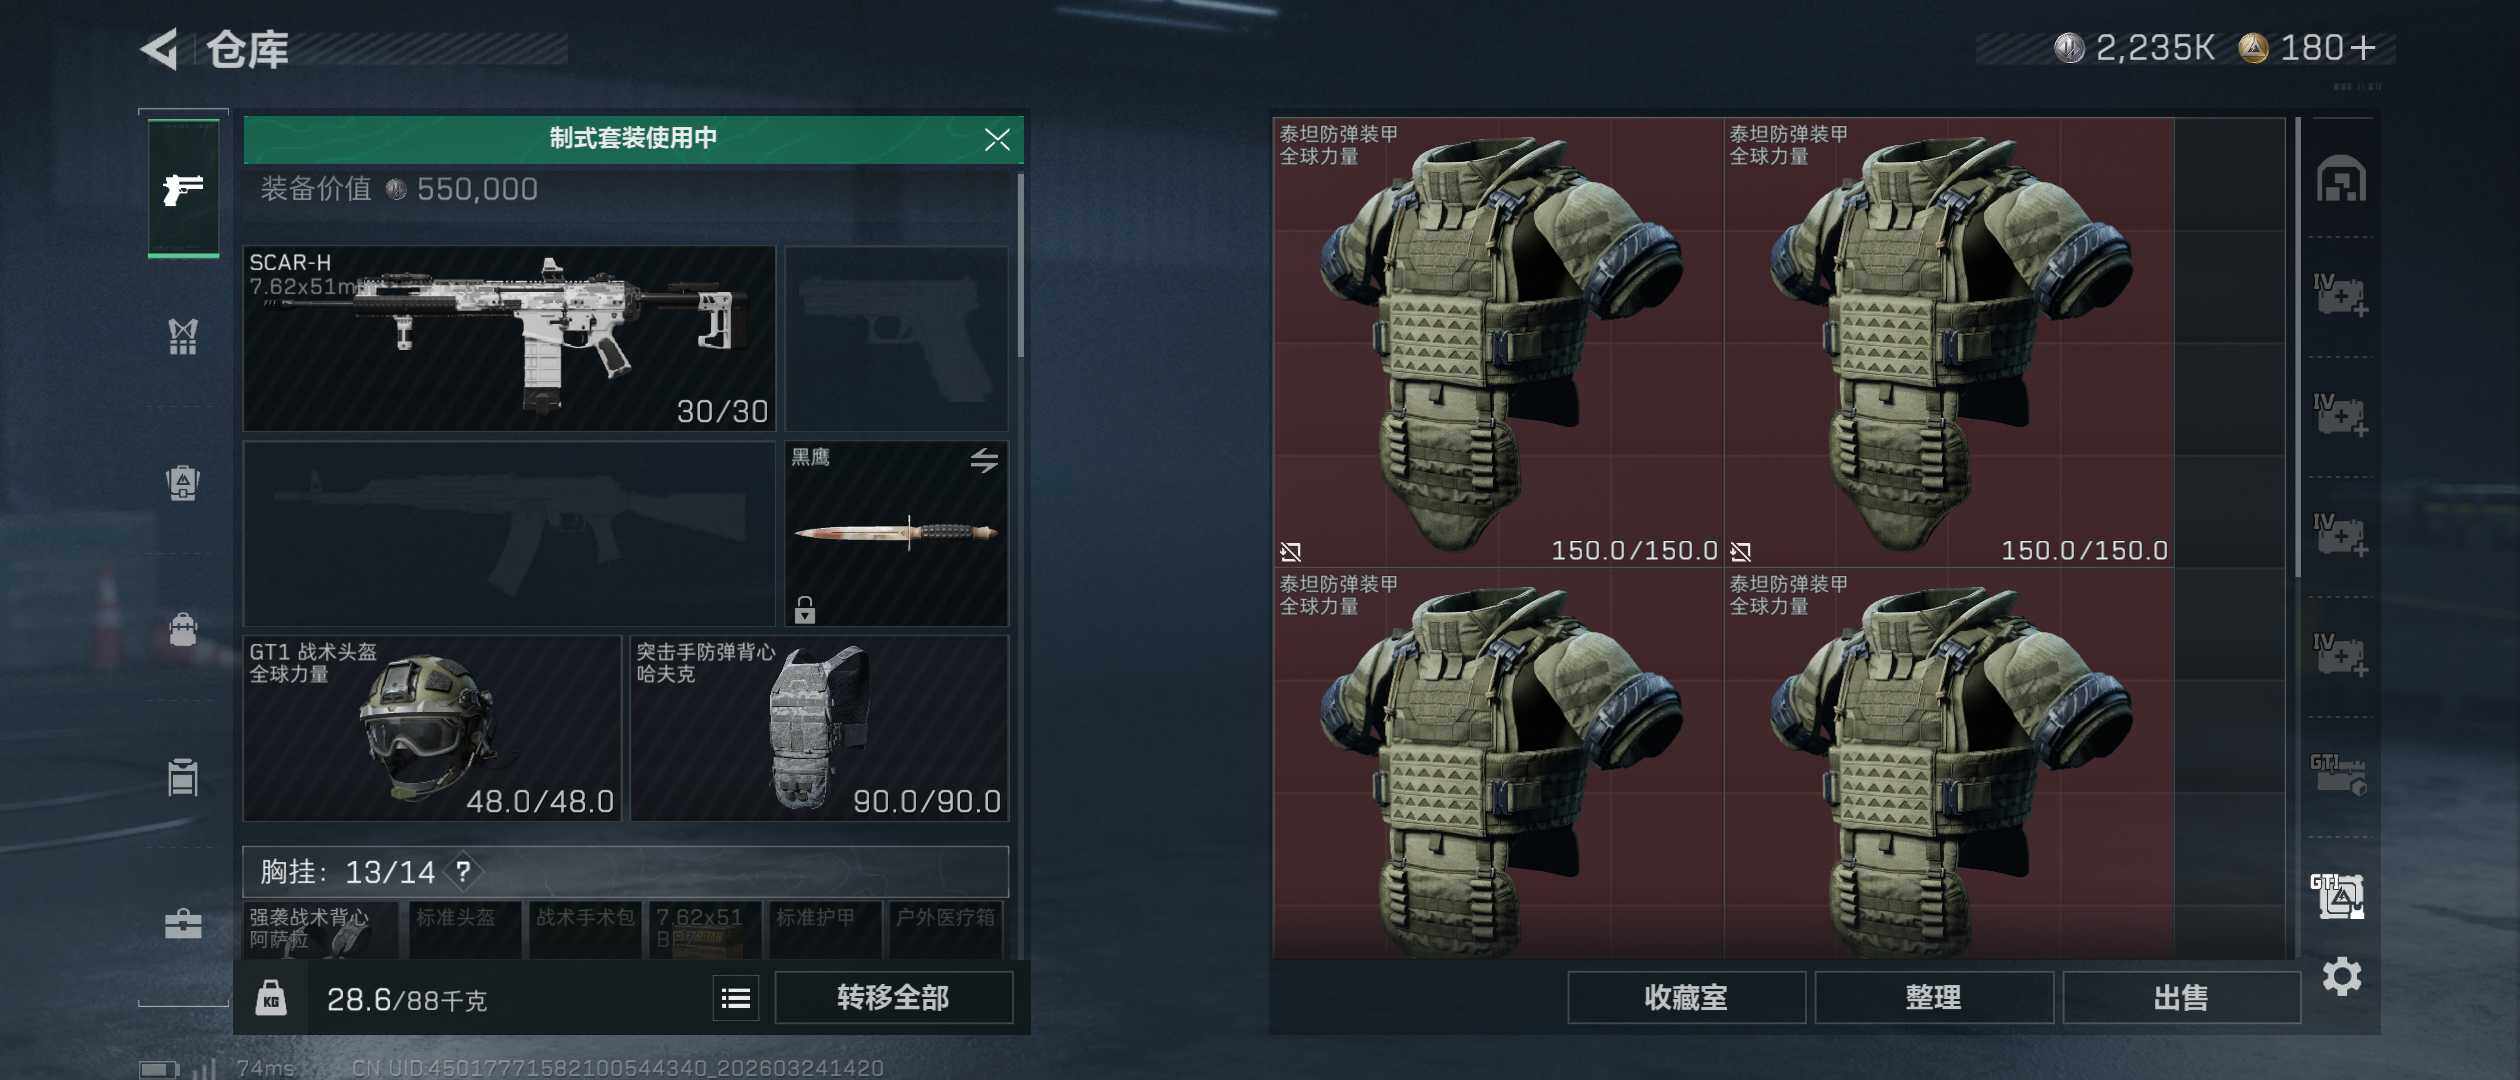
Task: Open the chest rig sidebar category
Action: pyautogui.click(x=183, y=337)
